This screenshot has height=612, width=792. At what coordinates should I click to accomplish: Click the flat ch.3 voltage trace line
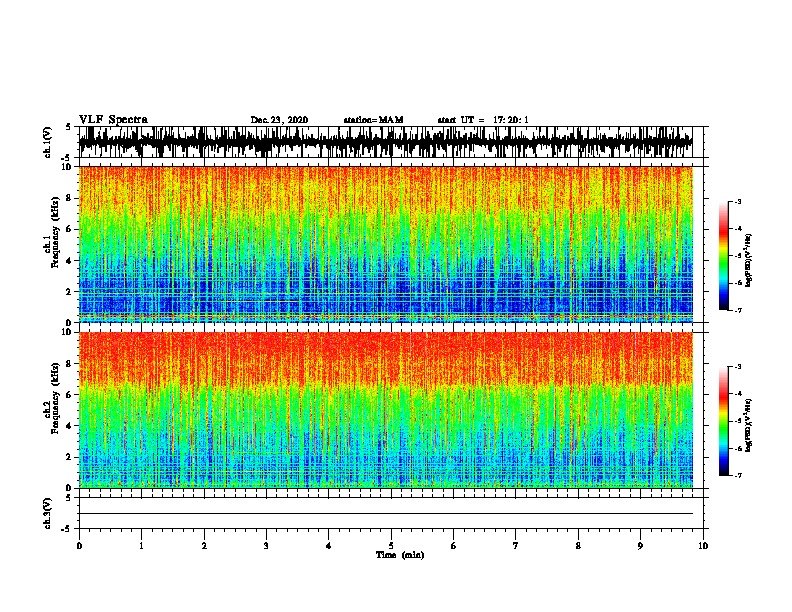coord(385,514)
